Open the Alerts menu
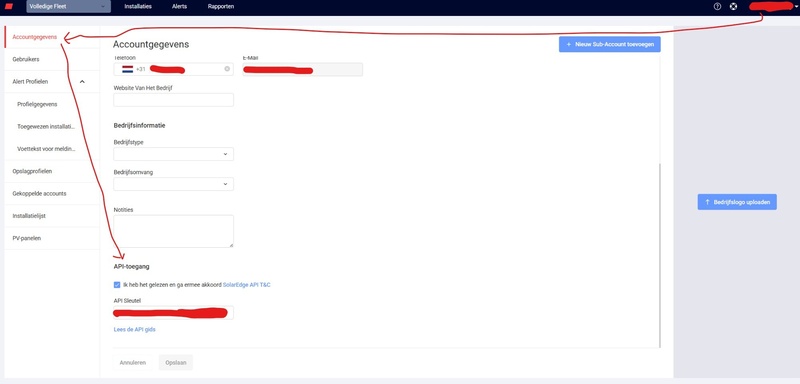This screenshot has width=800, height=384. [180, 7]
